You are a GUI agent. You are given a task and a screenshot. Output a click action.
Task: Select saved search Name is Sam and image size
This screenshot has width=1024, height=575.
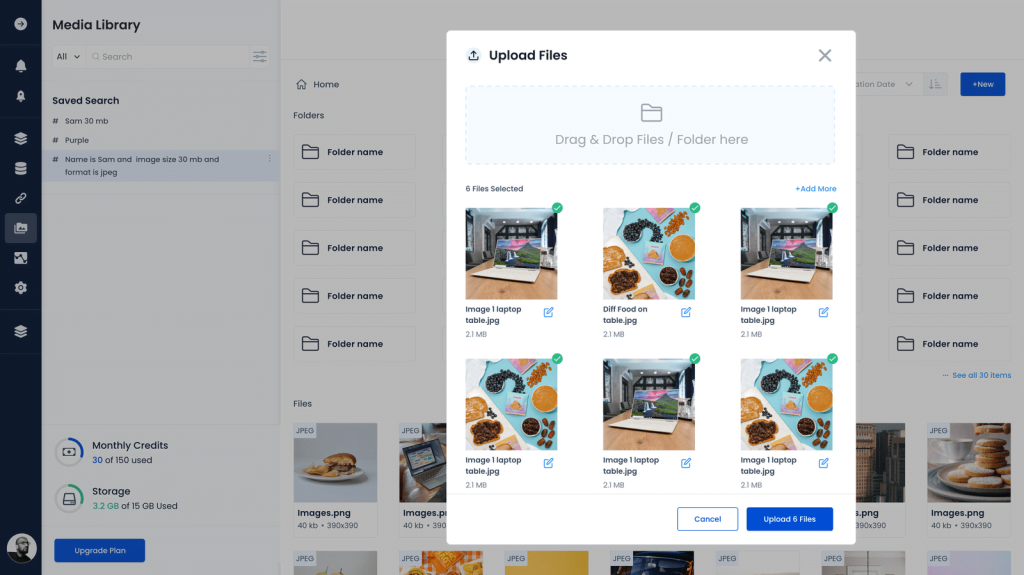click(x=161, y=166)
